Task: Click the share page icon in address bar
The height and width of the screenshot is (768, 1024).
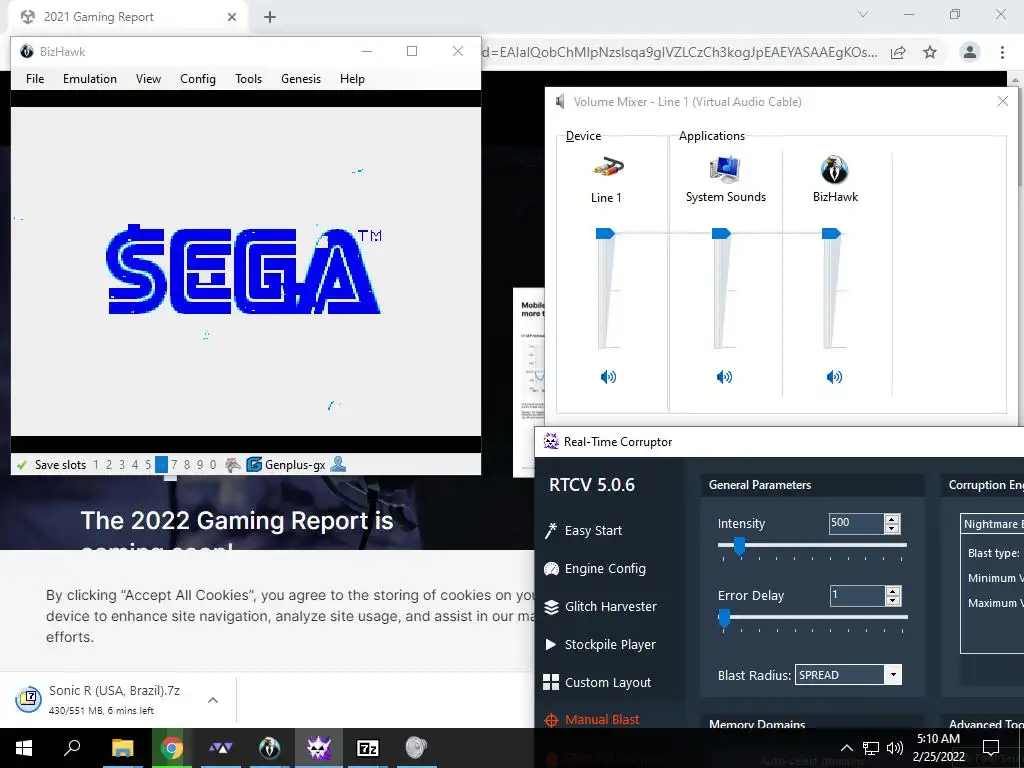Action: pyautogui.click(x=898, y=52)
